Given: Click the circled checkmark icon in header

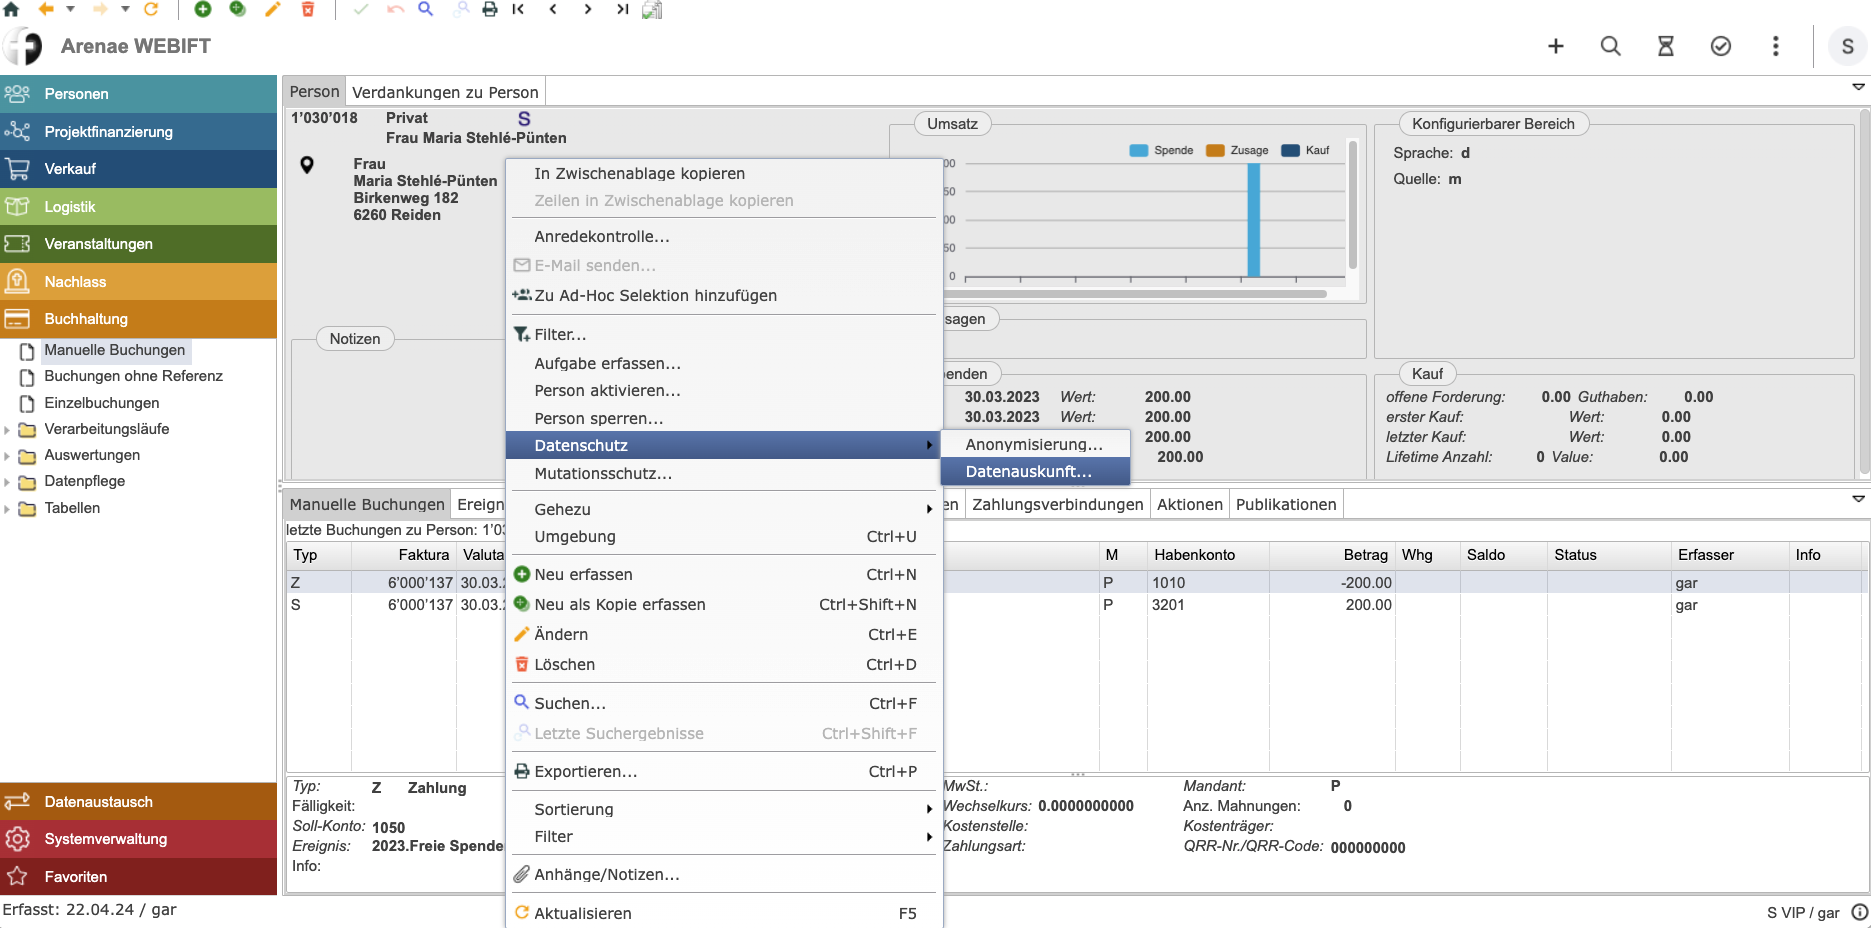Looking at the screenshot, I should click(1720, 46).
